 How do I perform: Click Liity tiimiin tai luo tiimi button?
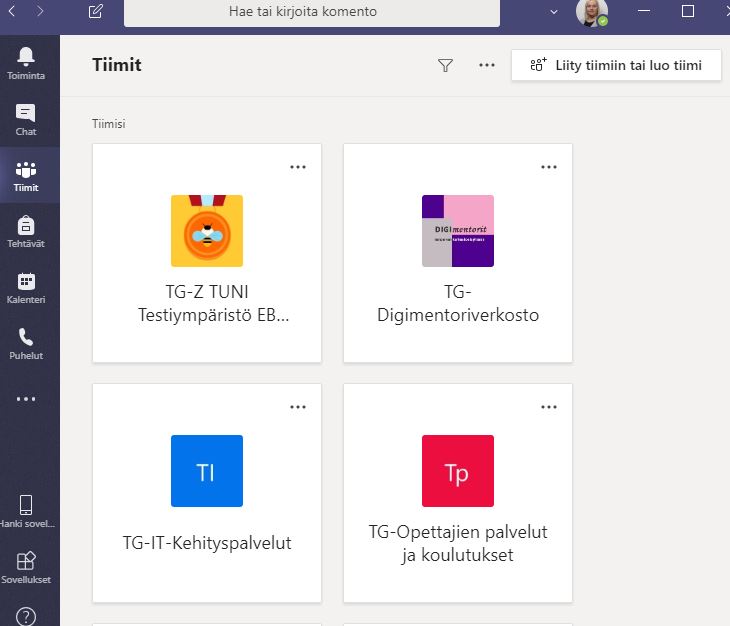click(x=616, y=65)
